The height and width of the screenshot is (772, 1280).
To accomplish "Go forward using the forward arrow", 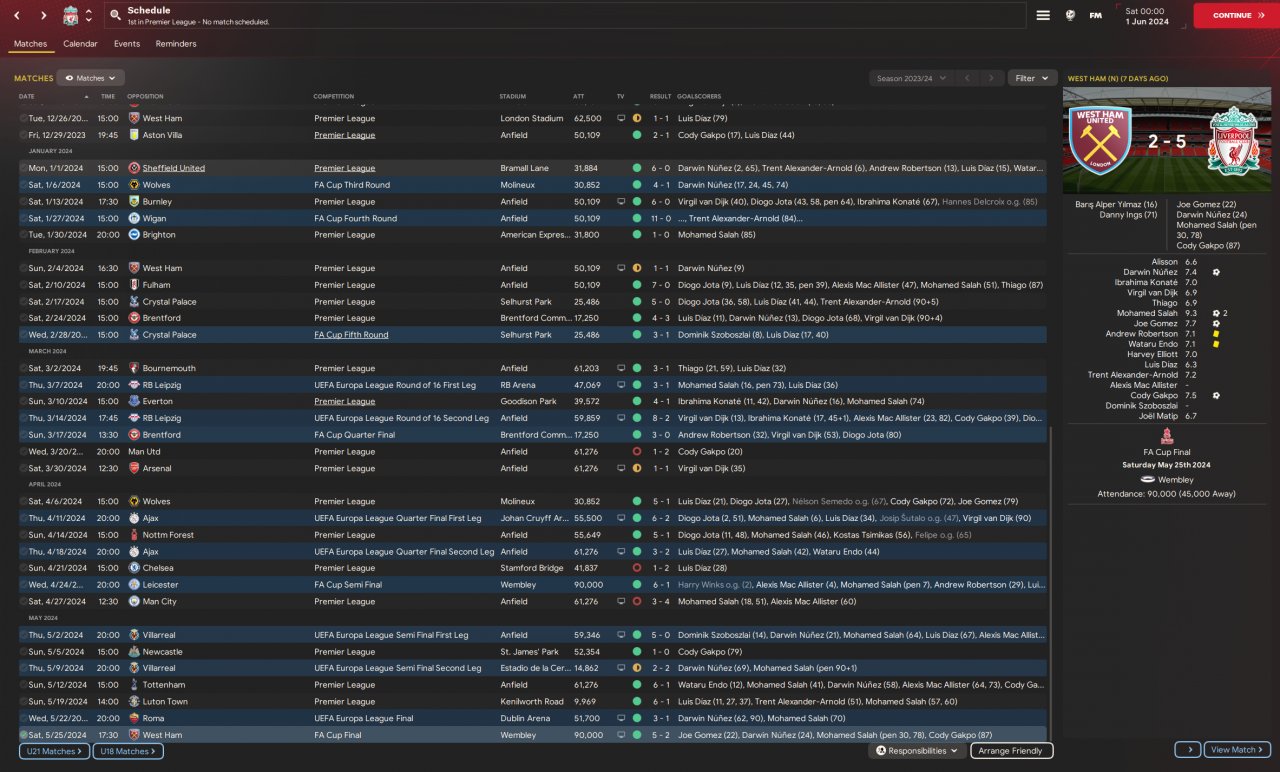I will pyautogui.click(x=43, y=16).
